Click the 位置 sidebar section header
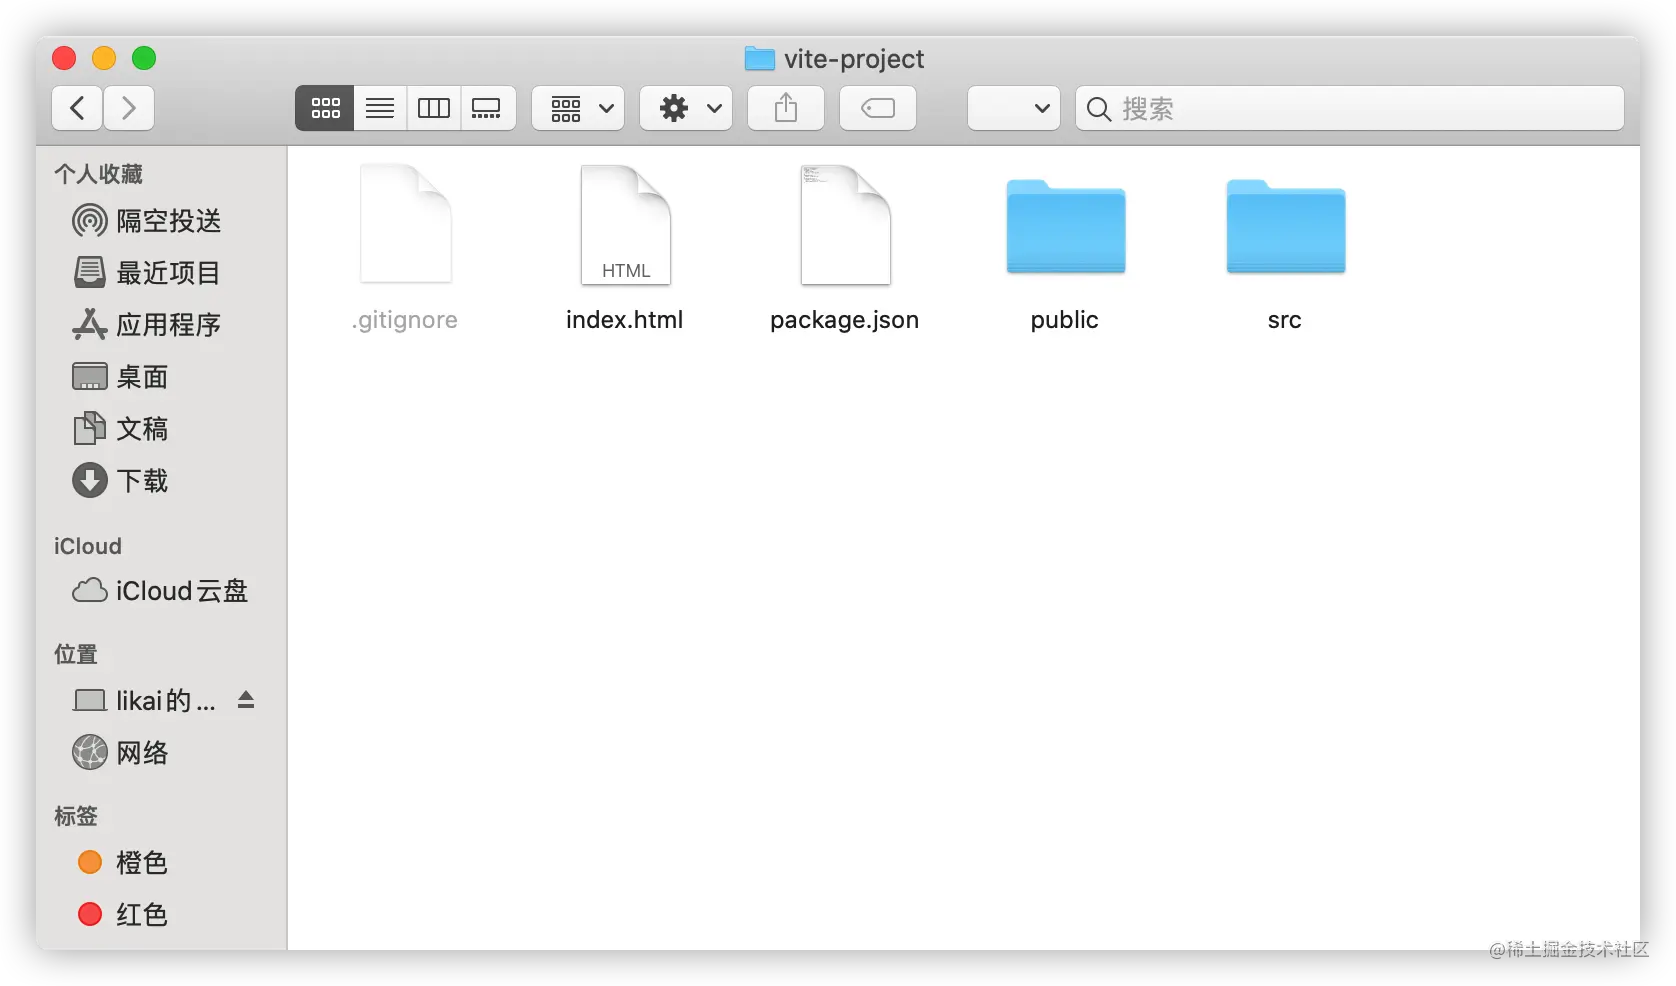Viewport: 1676px width, 986px height. click(x=76, y=654)
